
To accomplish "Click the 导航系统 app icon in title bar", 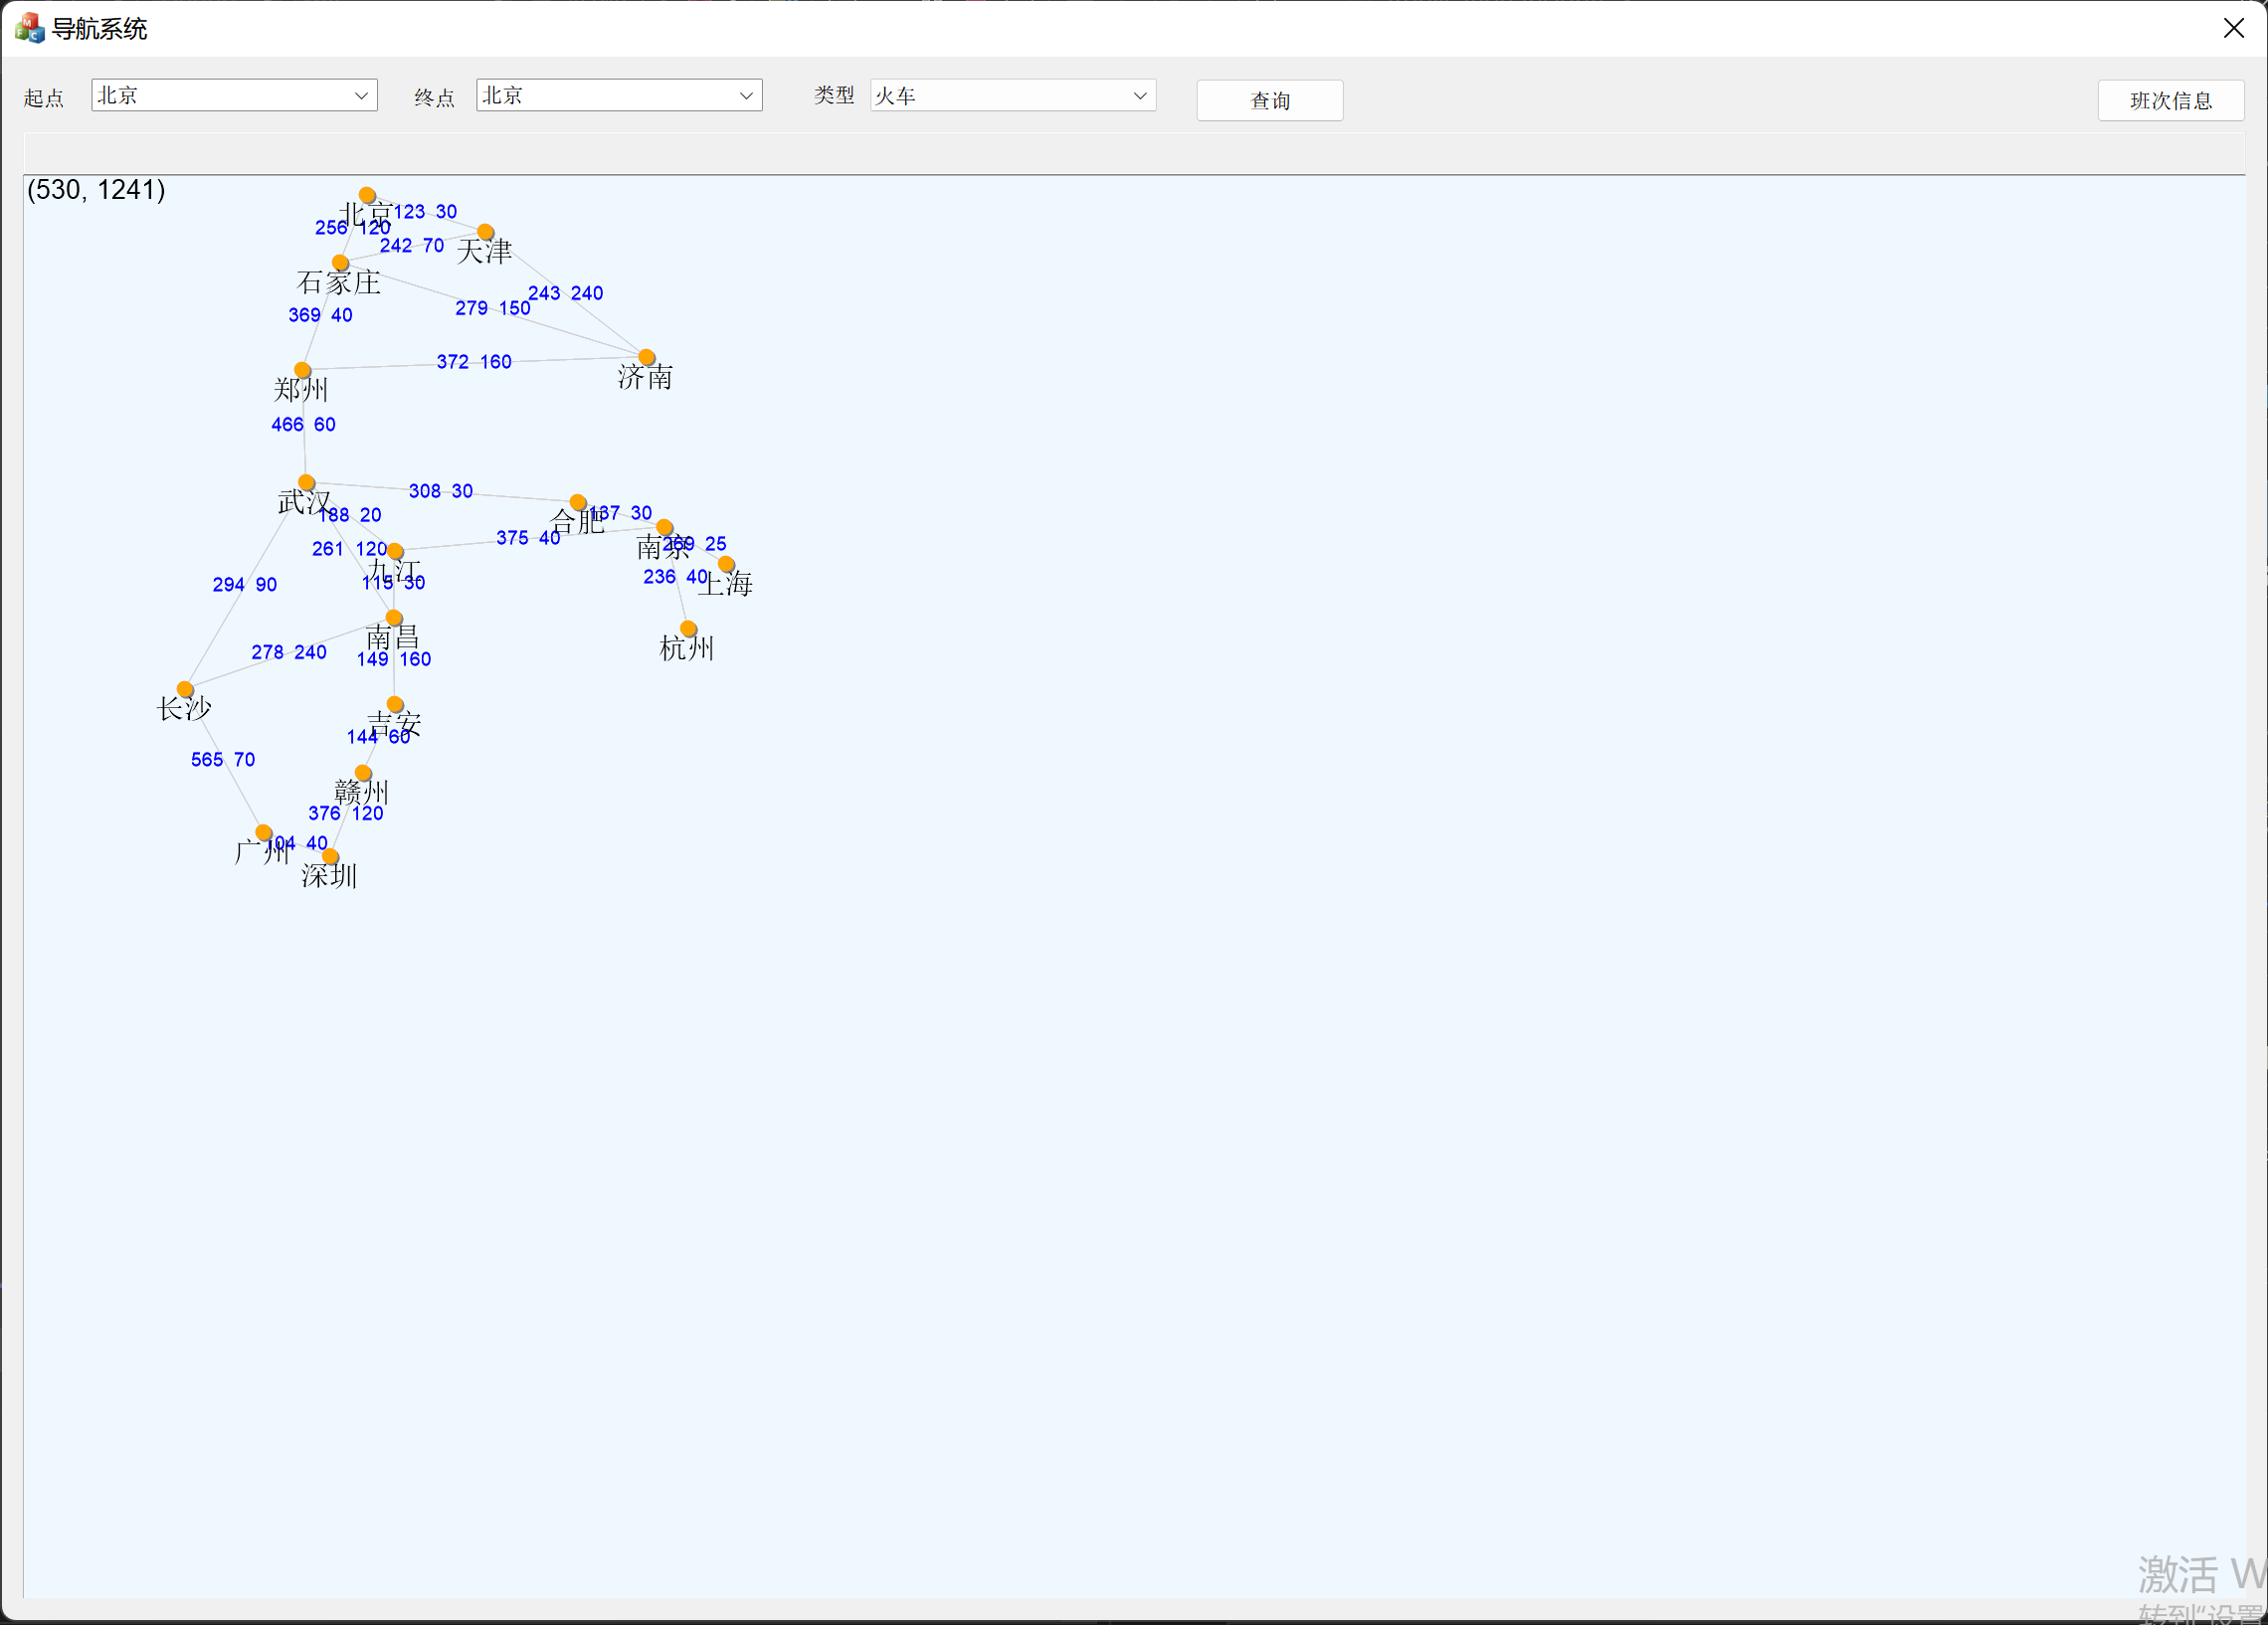I will [x=29, y=28].
